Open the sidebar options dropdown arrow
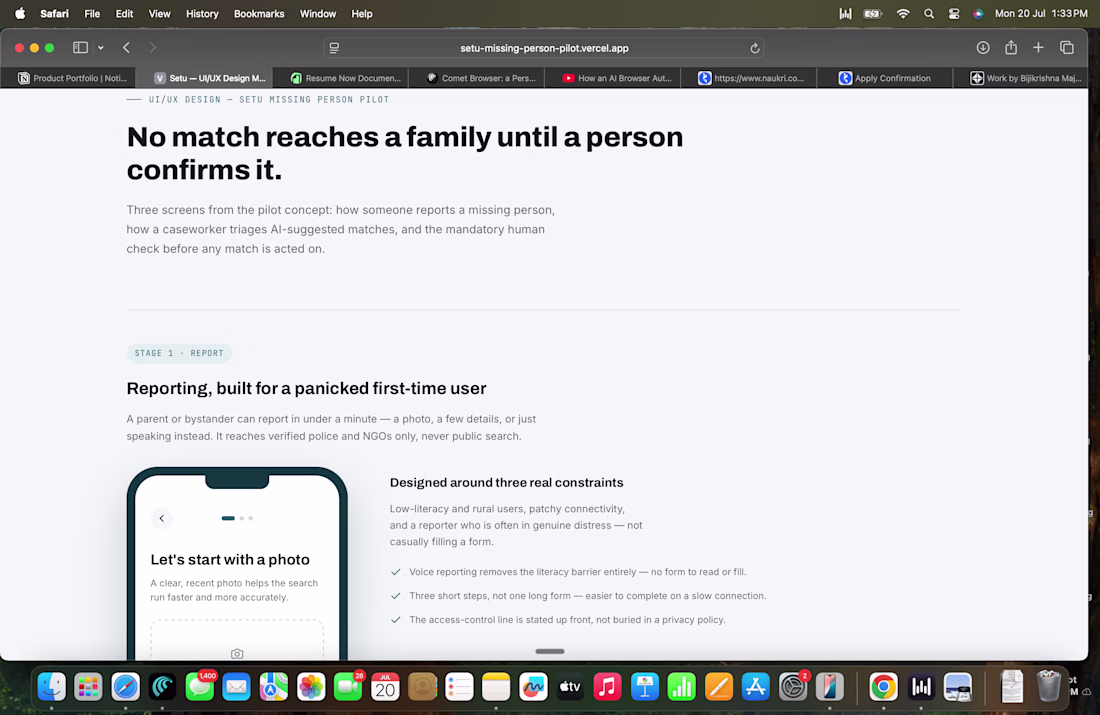 click(101, 48)
